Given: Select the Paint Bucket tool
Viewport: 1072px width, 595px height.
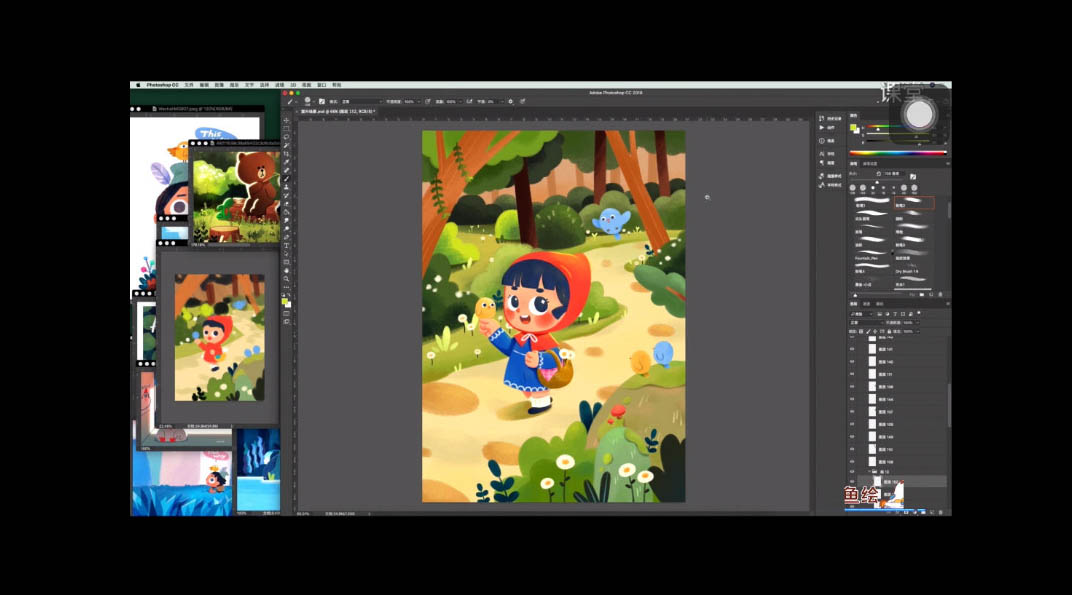Looking at the screenshot, I should 286,212.
